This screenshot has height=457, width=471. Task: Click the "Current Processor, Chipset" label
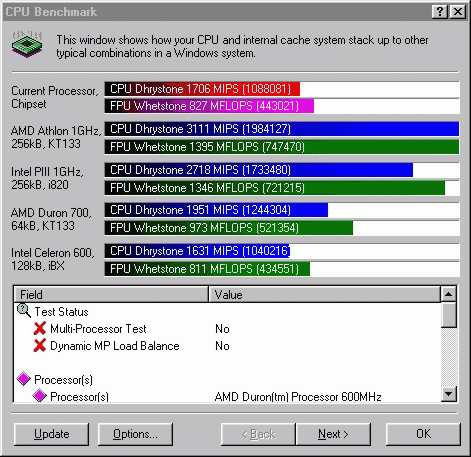pyautogui.click(x=54, y=97)
